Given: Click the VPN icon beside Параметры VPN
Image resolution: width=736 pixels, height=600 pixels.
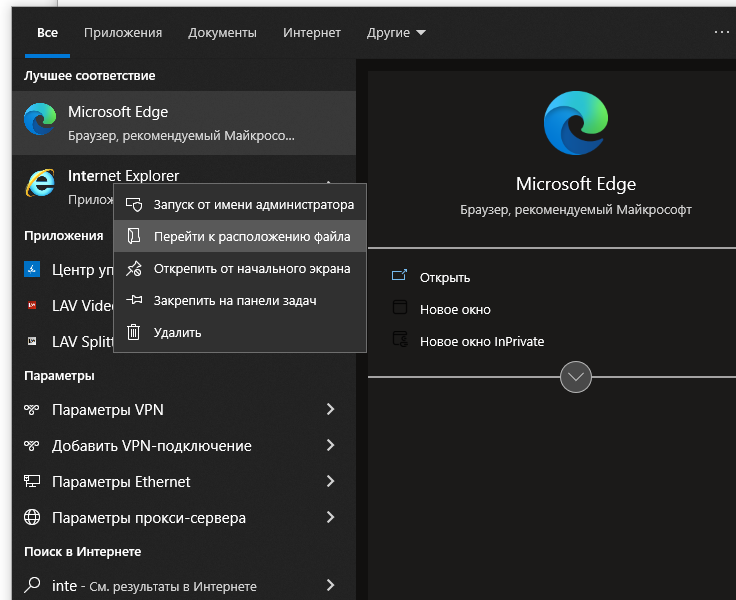Looking at the screenshot, I should [x=31, y=409].
